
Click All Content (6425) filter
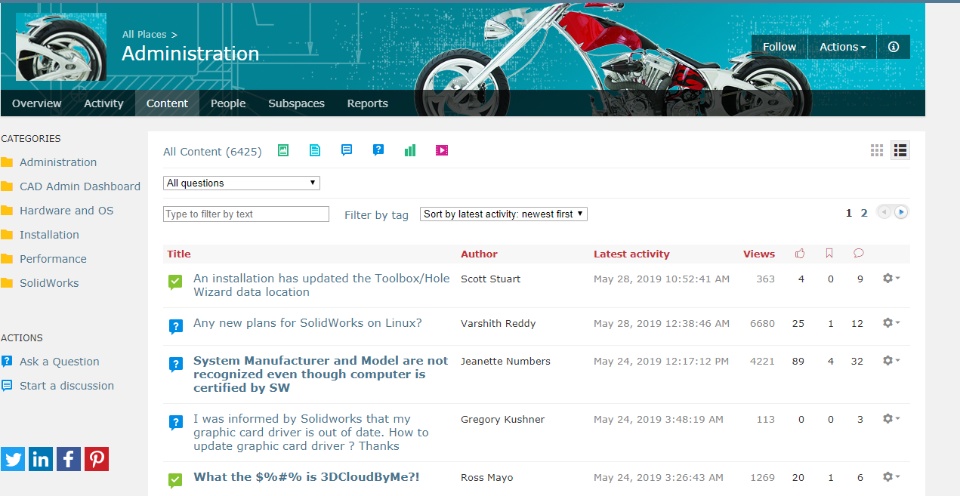click(212, 151)
